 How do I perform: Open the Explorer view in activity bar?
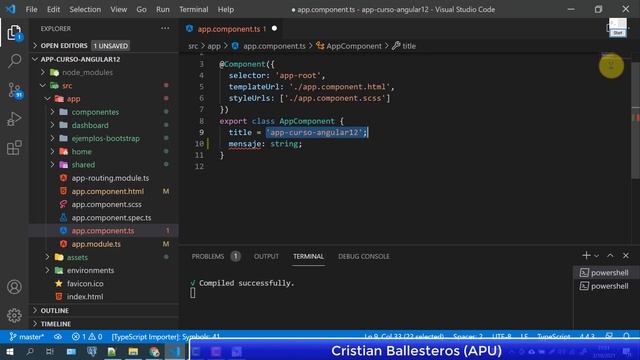pos(14,33)
